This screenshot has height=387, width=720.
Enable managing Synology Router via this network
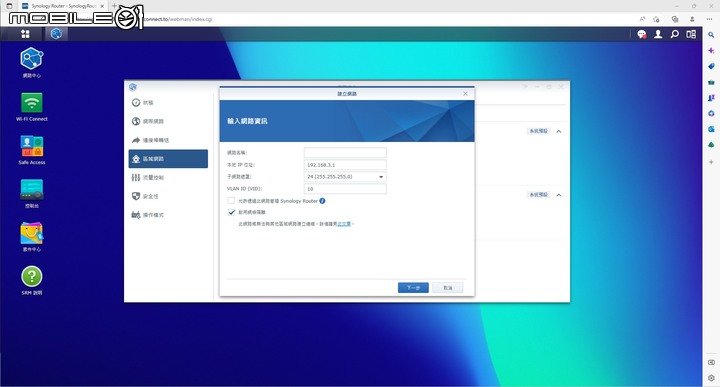(231, 201)
